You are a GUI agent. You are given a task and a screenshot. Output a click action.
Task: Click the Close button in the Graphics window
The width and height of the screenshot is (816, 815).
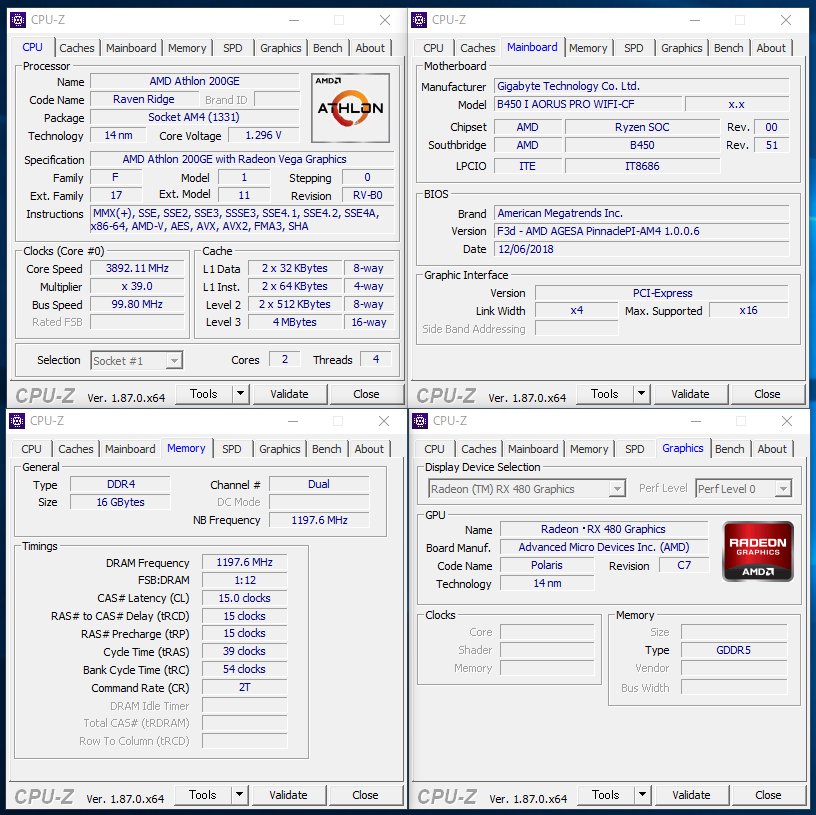coord(768,795)
